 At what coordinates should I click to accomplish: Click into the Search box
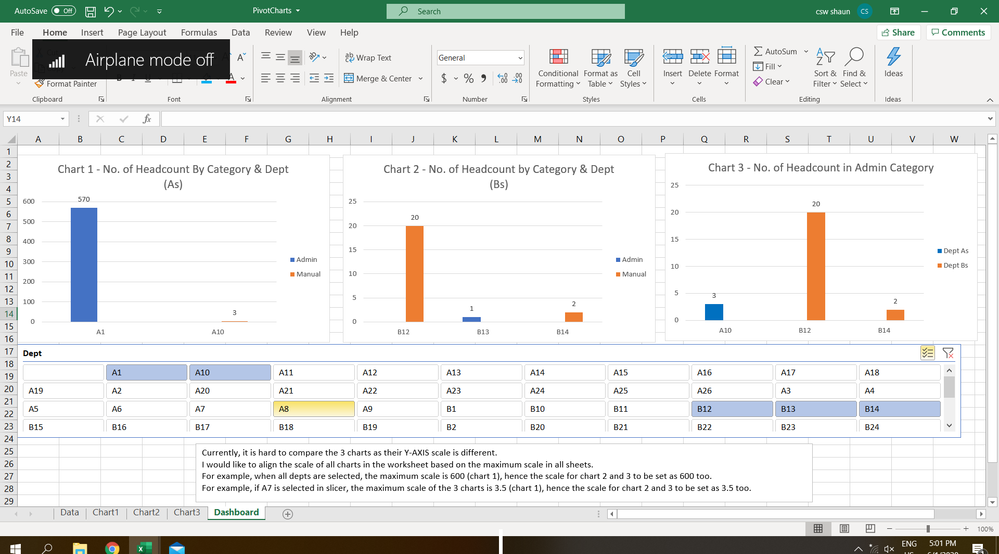tap(505, 11)
